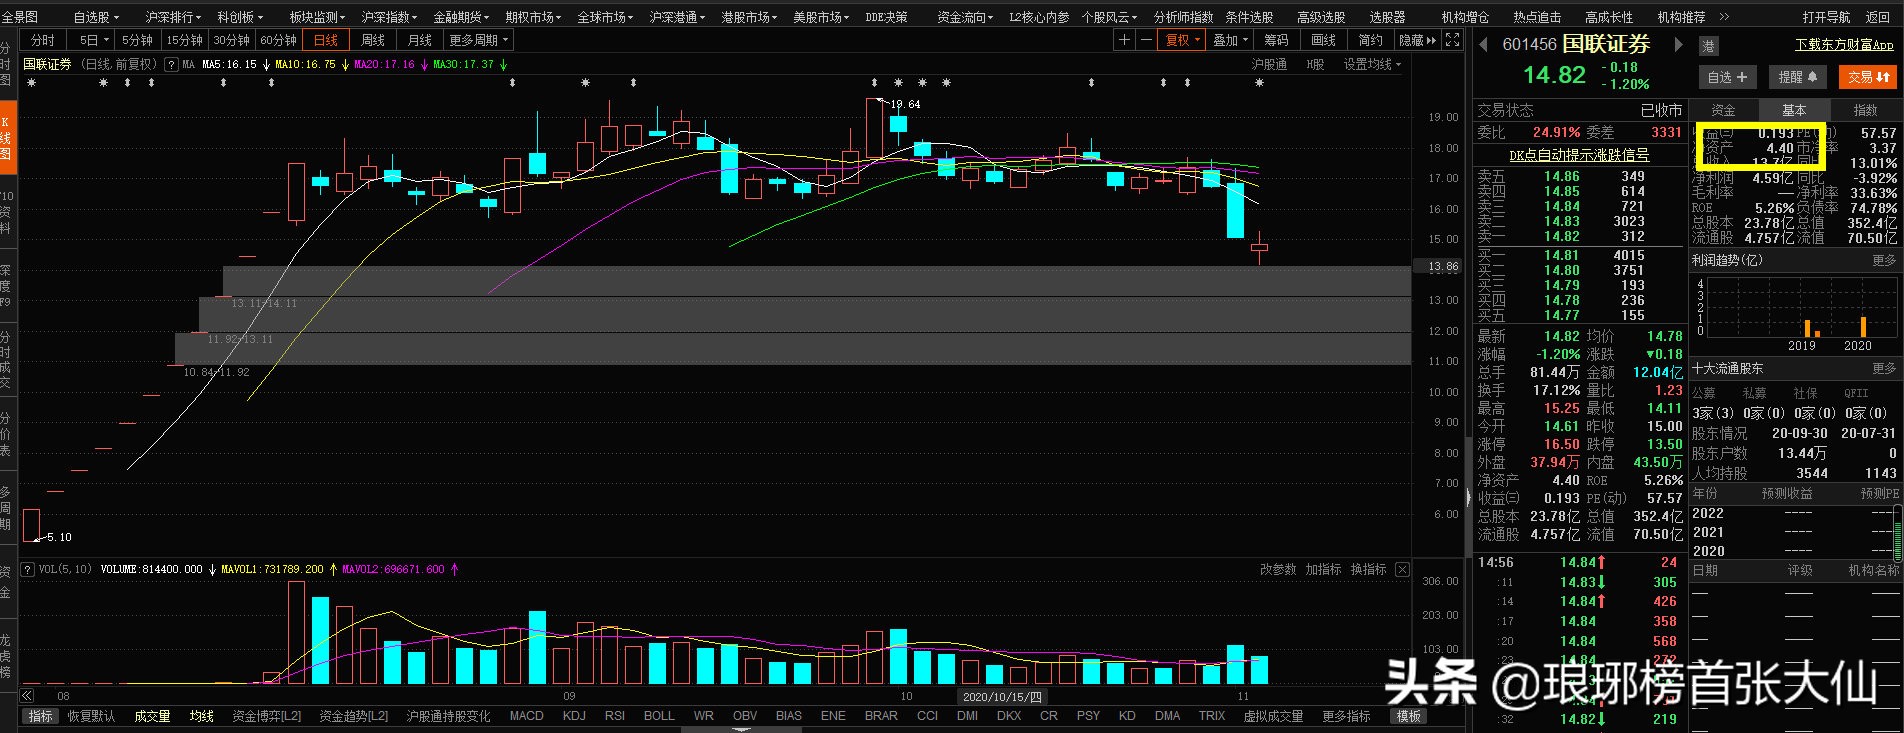Expand 更多周期 dropdown
The image size is (1904, 733).
[478, 40]
